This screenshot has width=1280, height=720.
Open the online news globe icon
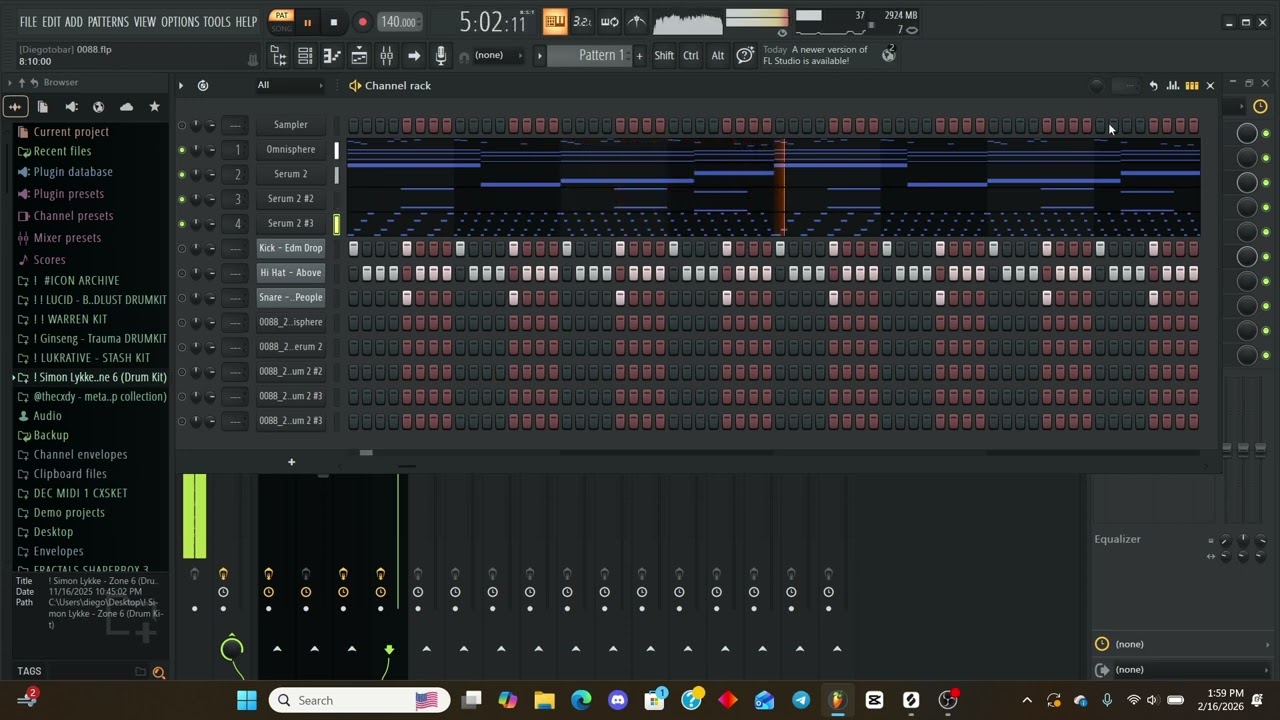coord(888,55)
